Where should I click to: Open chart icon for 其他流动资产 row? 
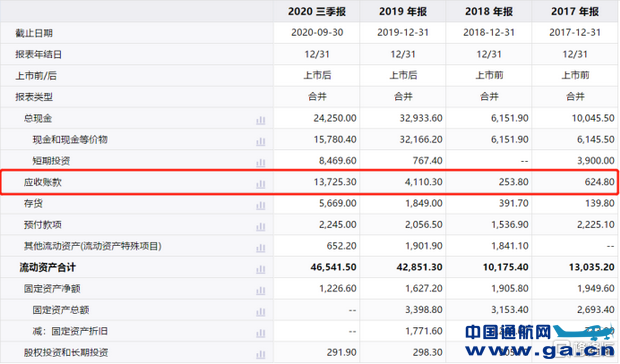261,247
